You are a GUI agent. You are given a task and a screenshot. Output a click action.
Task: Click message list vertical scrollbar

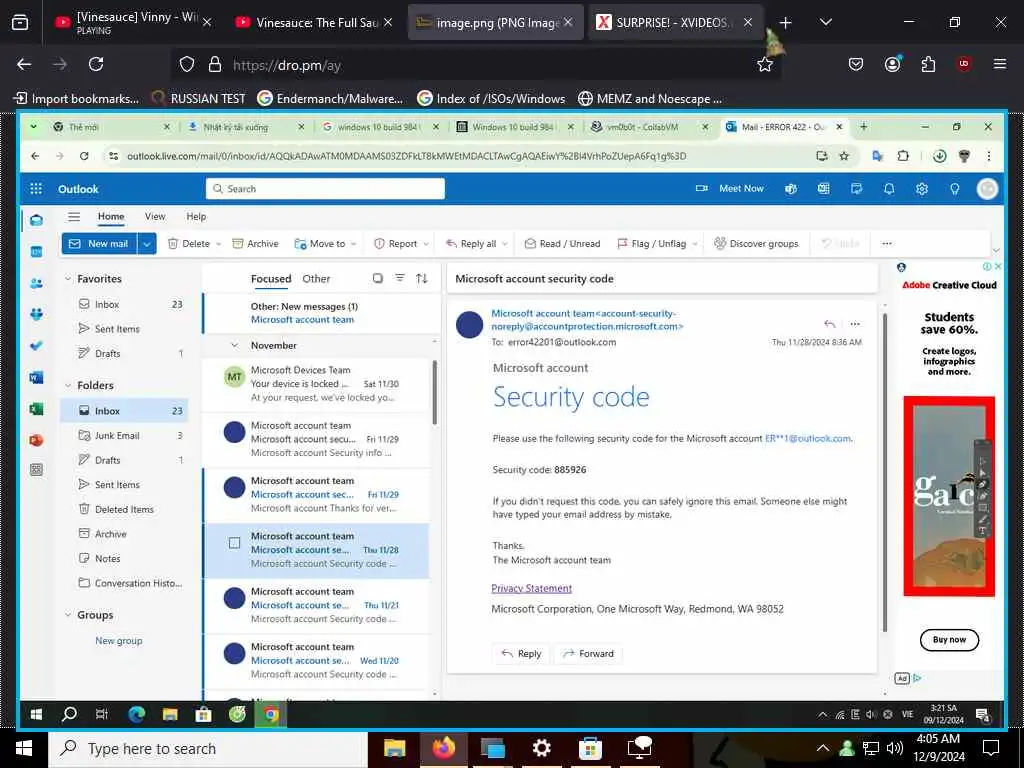(x=434, y=392)
